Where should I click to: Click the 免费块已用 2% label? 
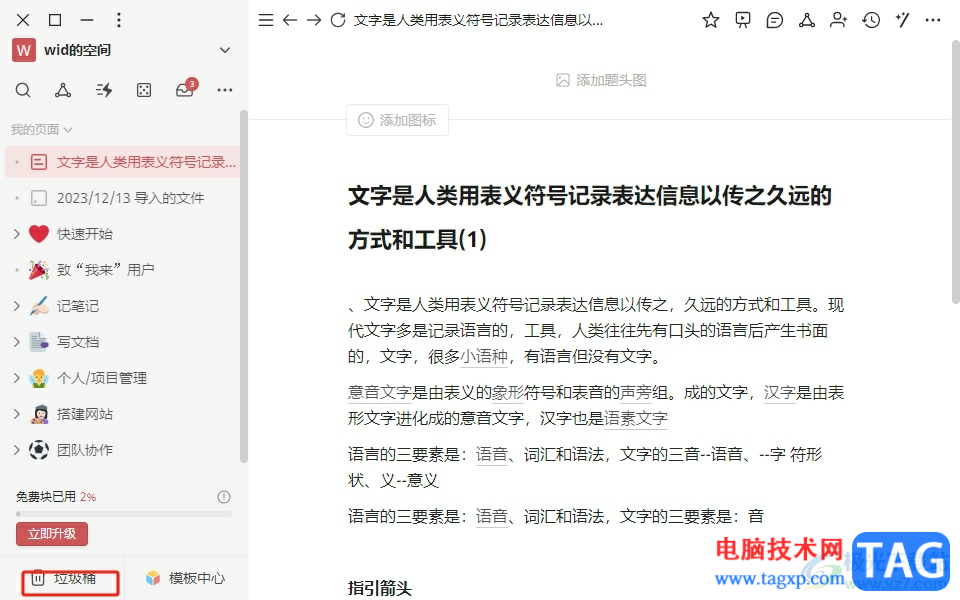point(56,497)
